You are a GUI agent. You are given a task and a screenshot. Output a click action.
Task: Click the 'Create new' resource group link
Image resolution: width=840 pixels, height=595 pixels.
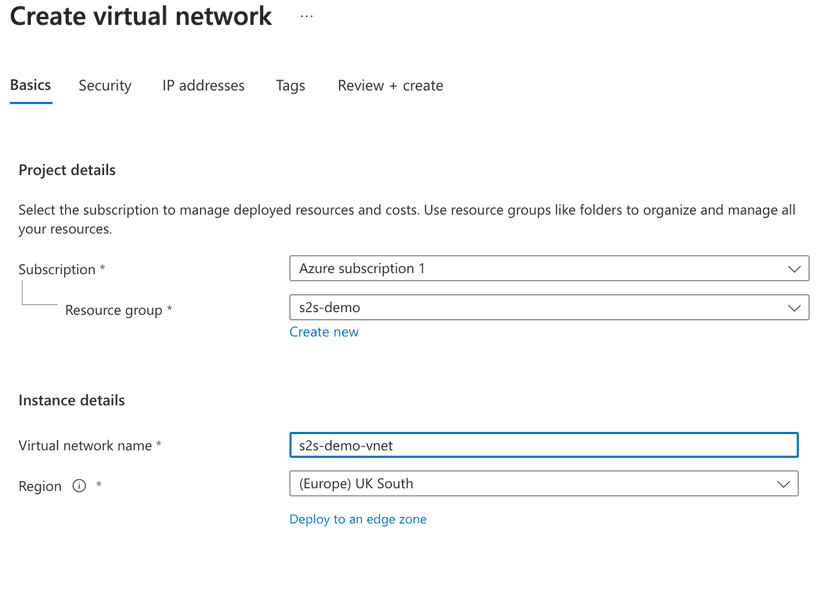coord(324,332)
